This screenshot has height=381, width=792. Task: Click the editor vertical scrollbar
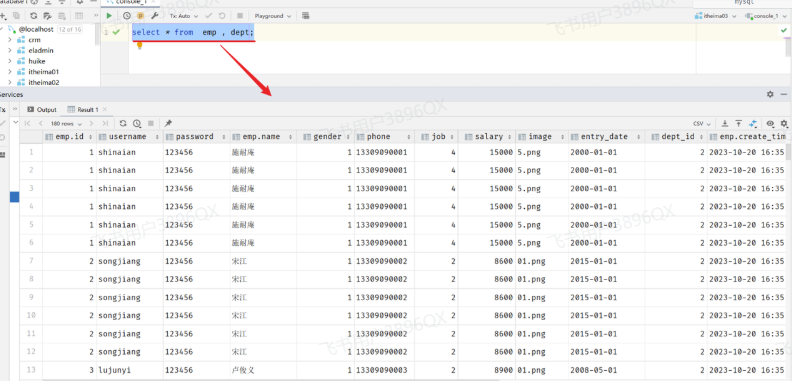(788, 46)
